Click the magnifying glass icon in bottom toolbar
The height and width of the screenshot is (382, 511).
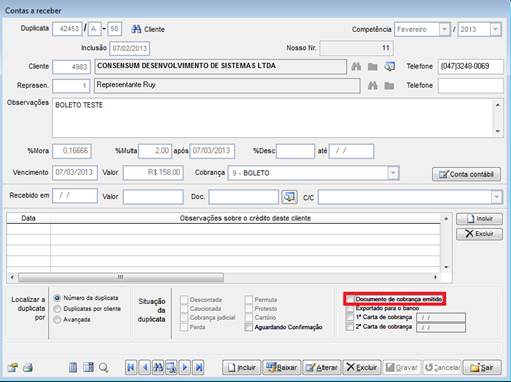pos(104,368)
